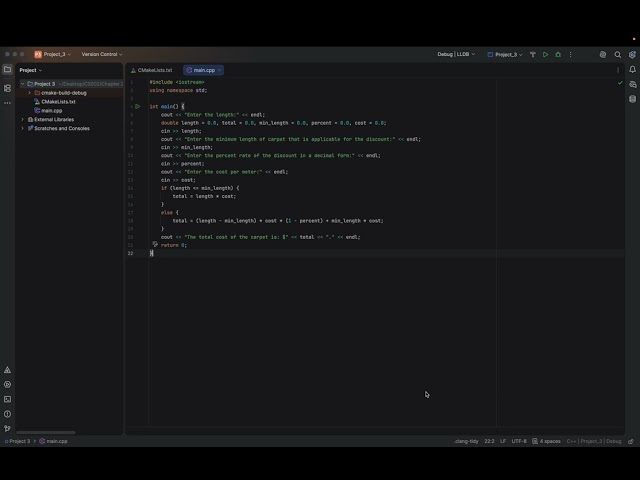The height and width of the screenshot is (480, 640).
Task: Click 'cin >> percent;' code line
Action: click(182, 164)
